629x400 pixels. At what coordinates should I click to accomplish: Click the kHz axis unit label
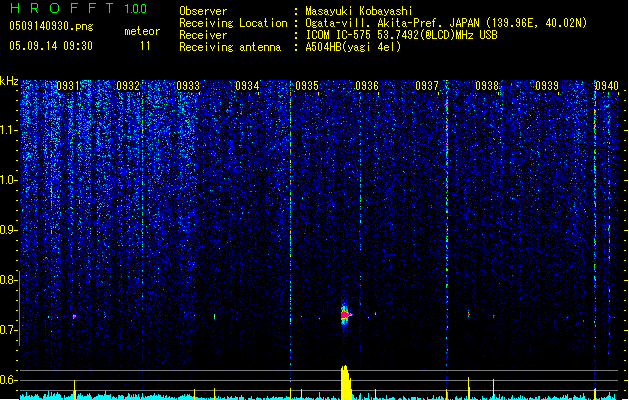pyautogui.click(x=9, y=81)
